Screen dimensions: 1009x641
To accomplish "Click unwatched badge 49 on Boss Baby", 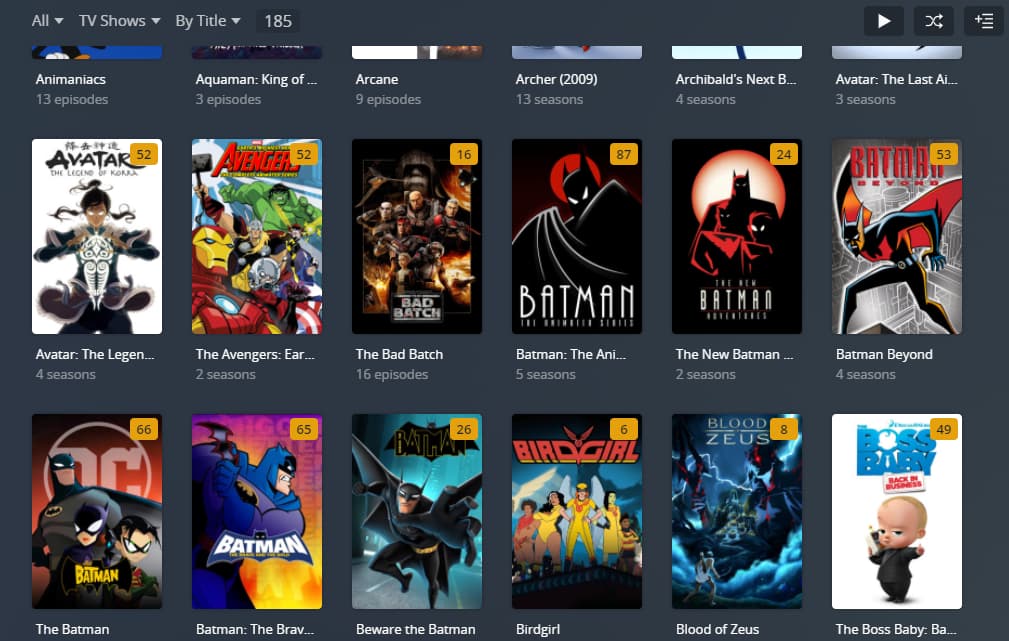I will pos(944,429).
